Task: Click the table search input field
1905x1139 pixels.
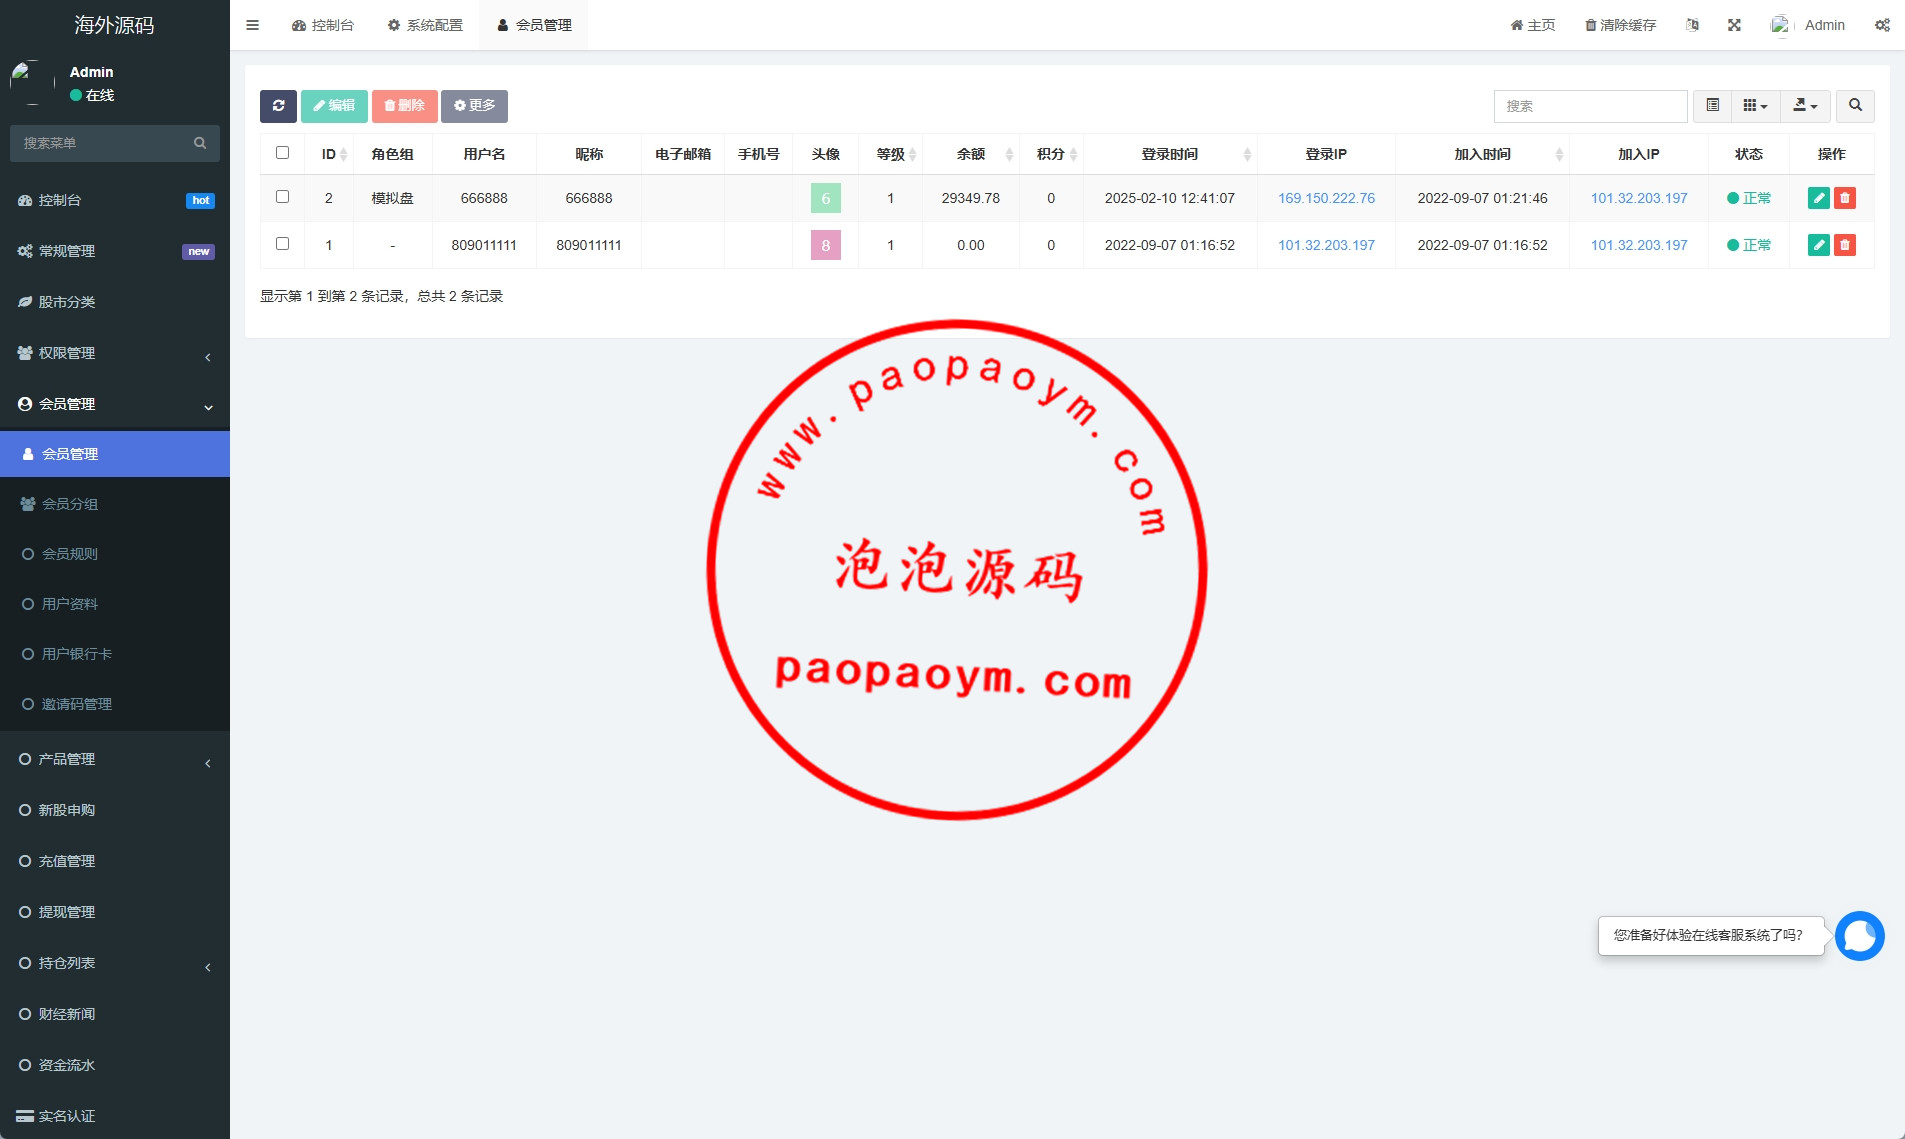Action: click(1590, 106)
